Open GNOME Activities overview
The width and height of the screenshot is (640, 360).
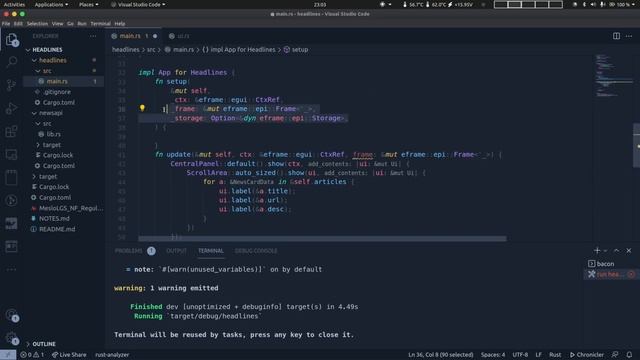tap(13, 4)
